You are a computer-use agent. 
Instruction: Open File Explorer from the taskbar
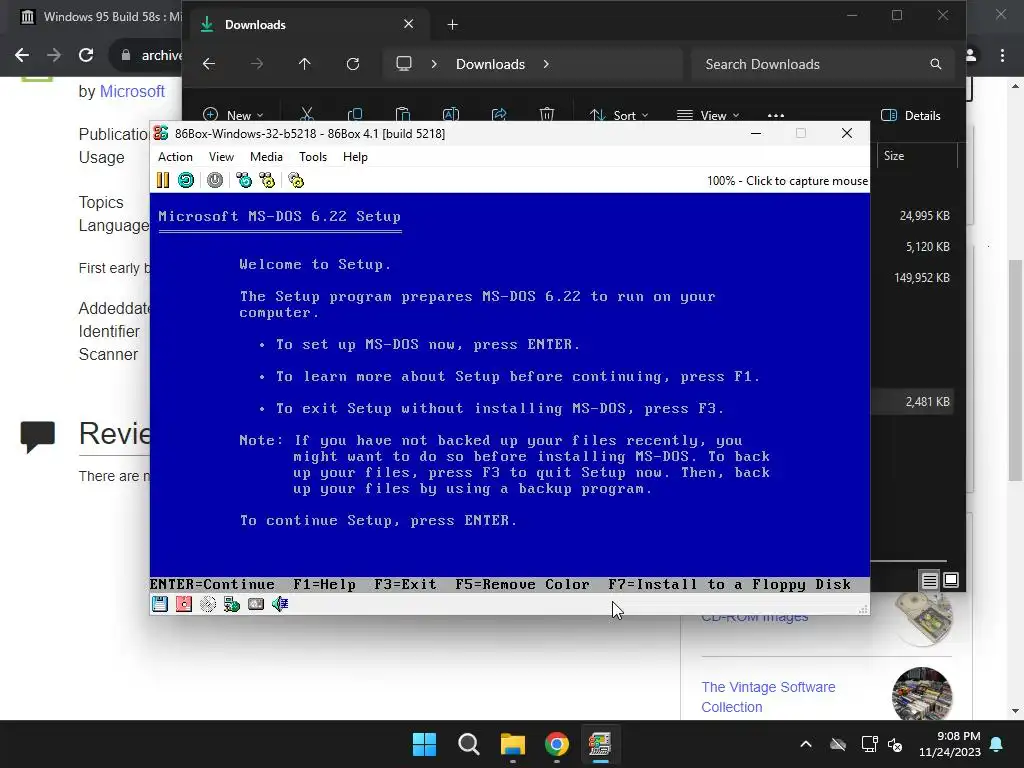click(x=513, y=744)
